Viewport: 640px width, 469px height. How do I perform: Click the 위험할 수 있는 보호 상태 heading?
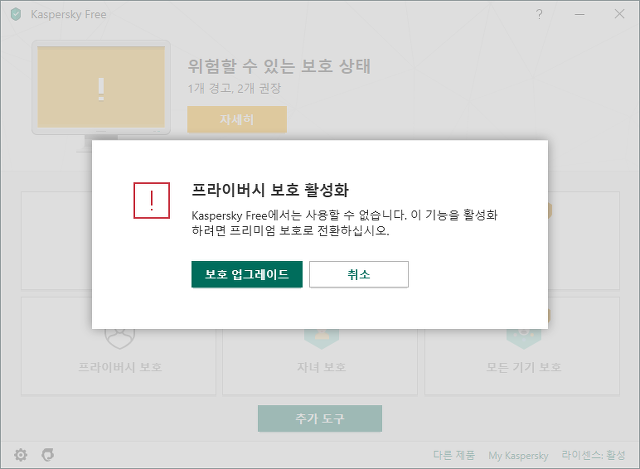(279, 66)
